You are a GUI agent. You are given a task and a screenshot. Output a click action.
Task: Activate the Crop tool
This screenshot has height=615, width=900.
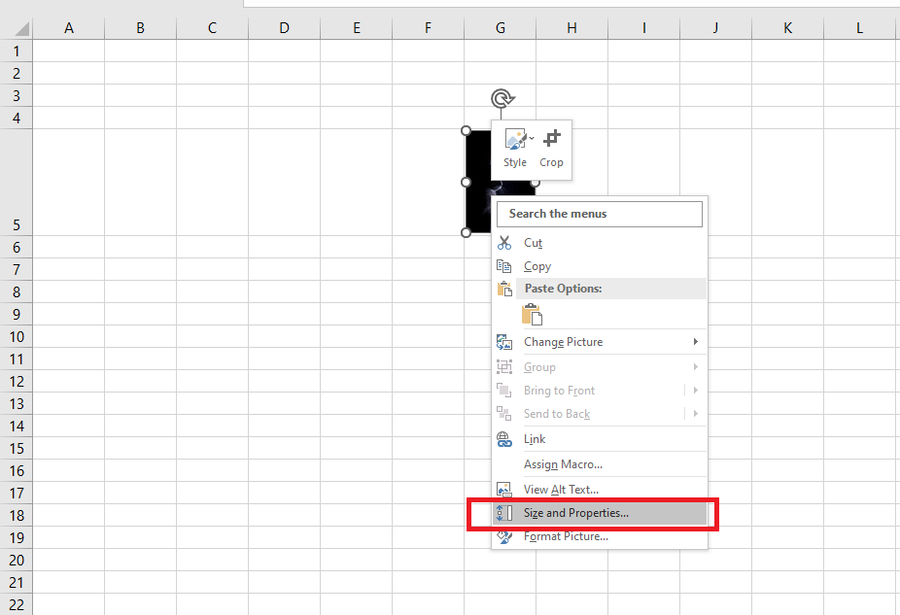552,148
